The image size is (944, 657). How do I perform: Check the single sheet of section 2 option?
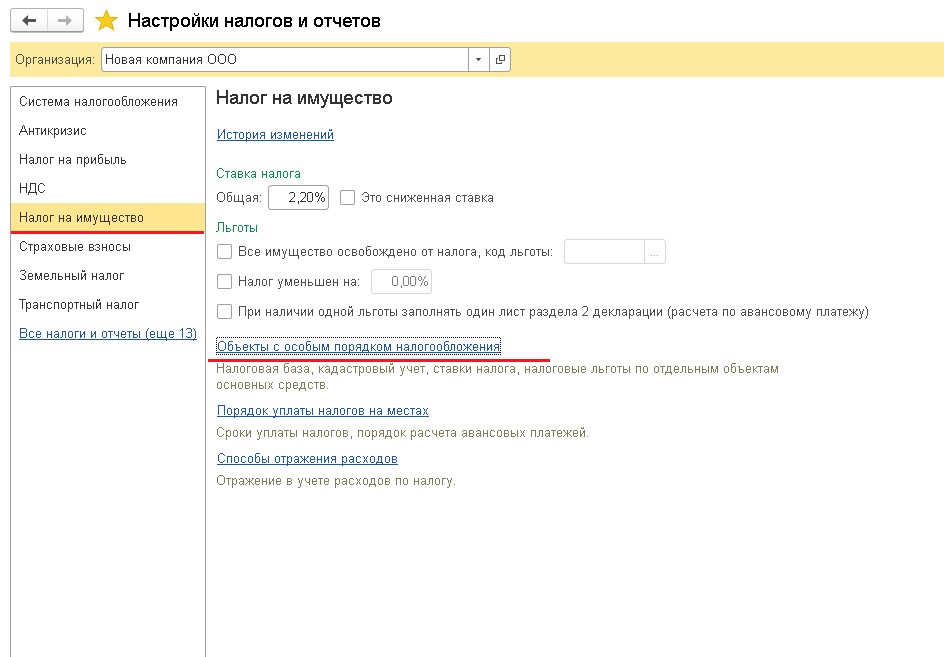pos(225,312)
